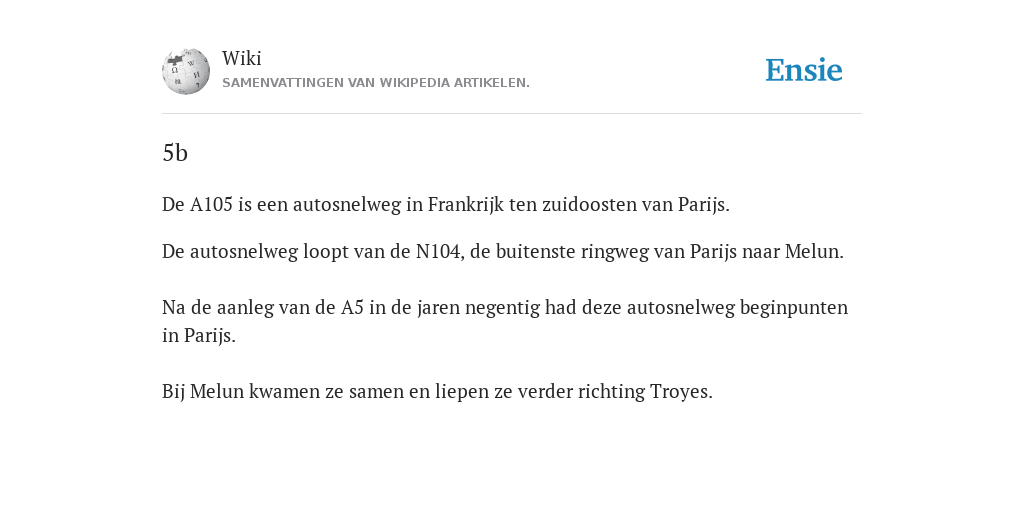Click the words 'in Parijs.' on the wrapped line
Image resolution: width=1024 pixels, height=512 pixels.
tap(199, 335)
